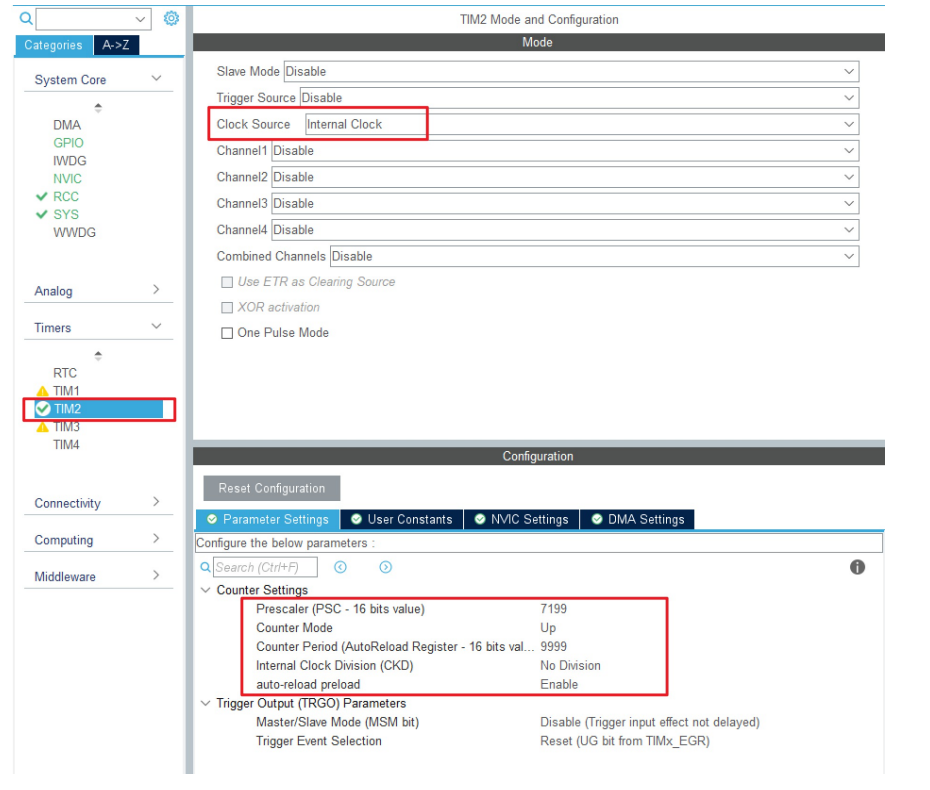Image resolution: width=930 pixels, height=790 pixels.
Task: Switch to the Categories tab
Action: tap(53, 45)
